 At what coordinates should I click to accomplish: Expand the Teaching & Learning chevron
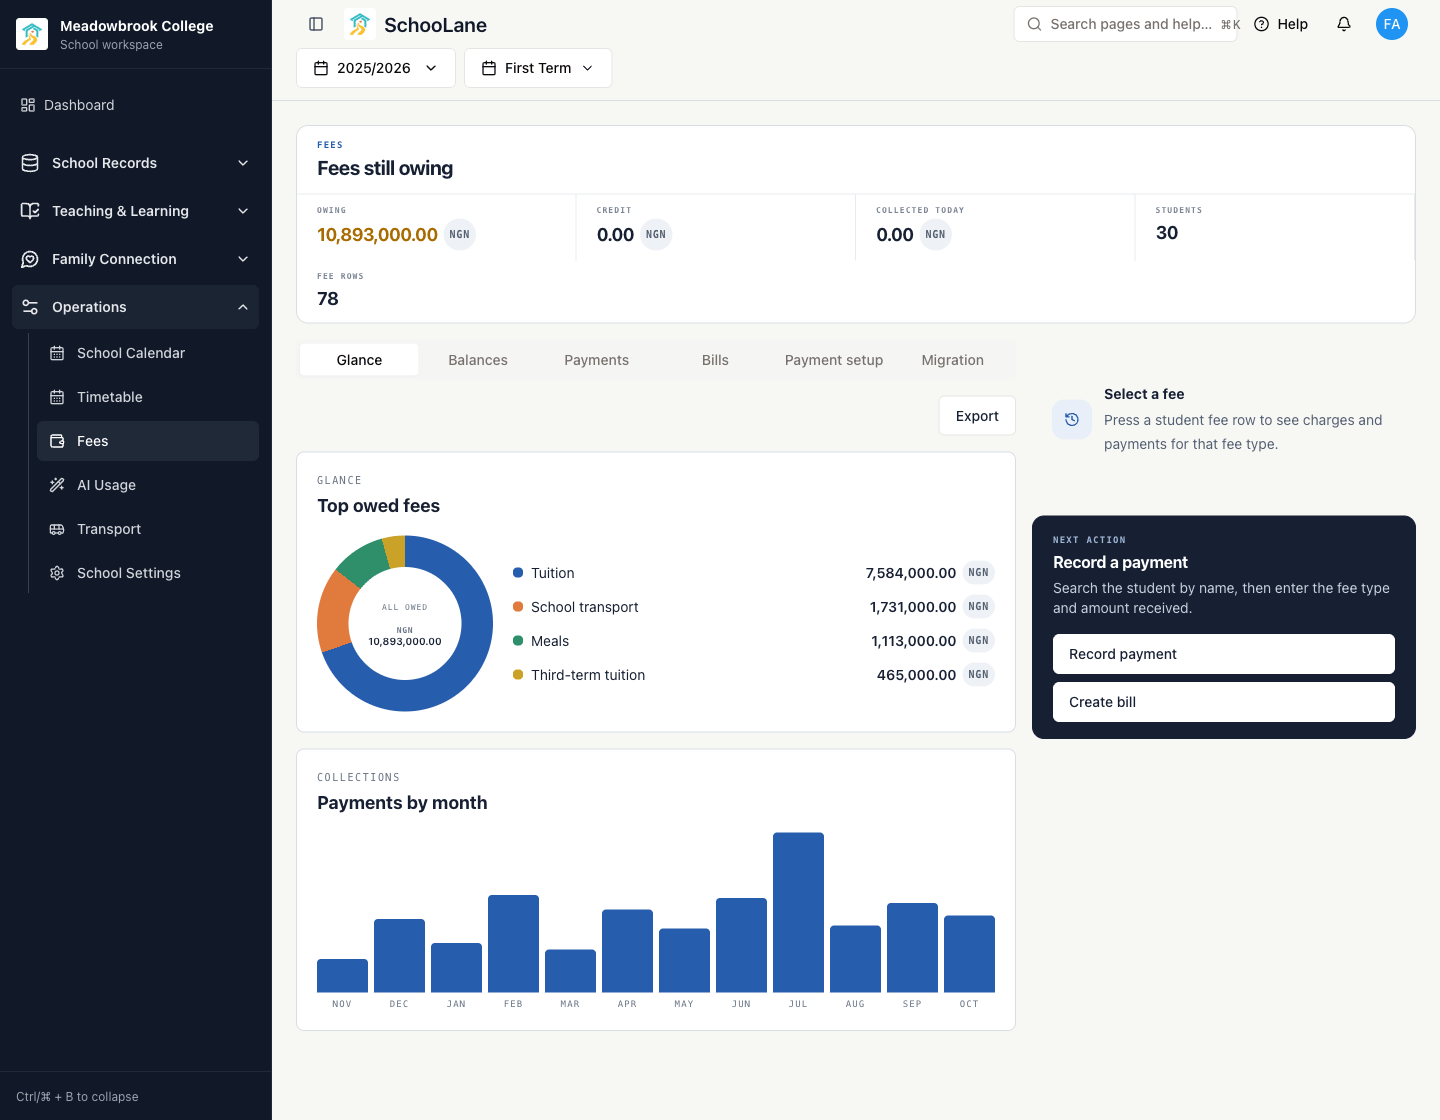pyautogui.click(x=243, y=211)
